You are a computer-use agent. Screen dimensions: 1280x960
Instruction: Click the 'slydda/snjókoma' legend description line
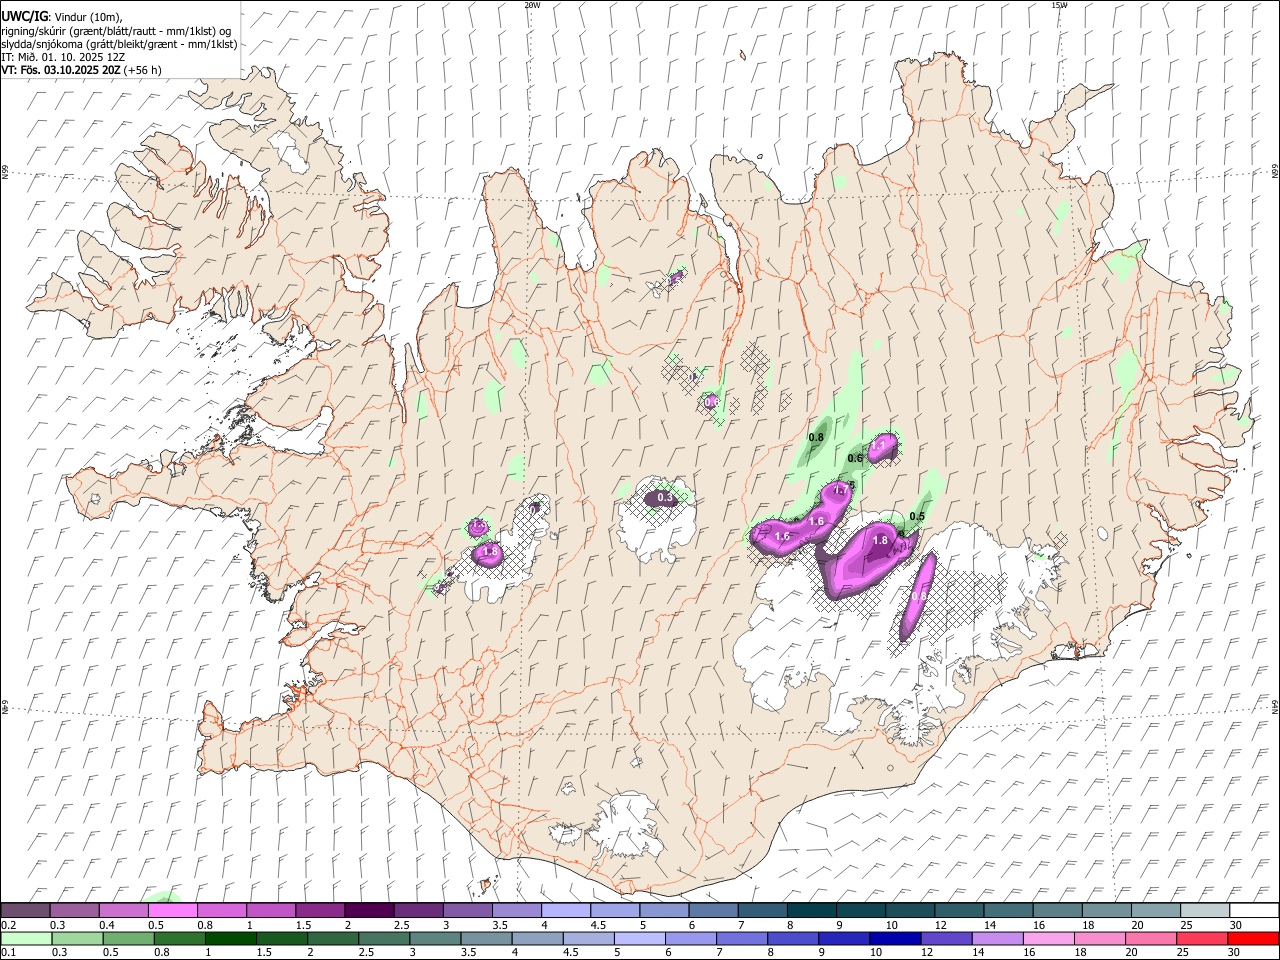point(119,43)
